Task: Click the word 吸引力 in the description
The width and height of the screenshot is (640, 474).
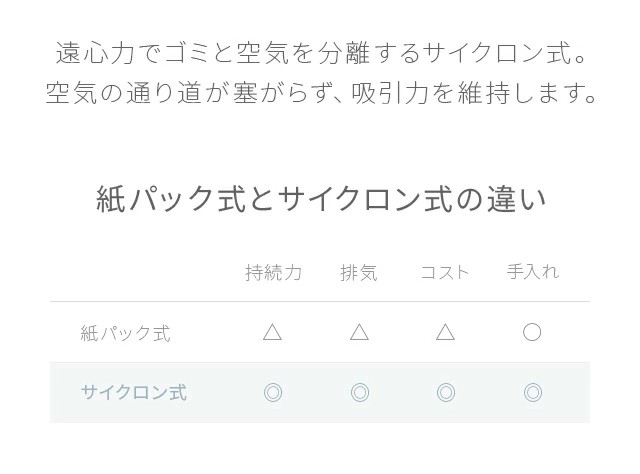Action: click(x=390, y=93)
